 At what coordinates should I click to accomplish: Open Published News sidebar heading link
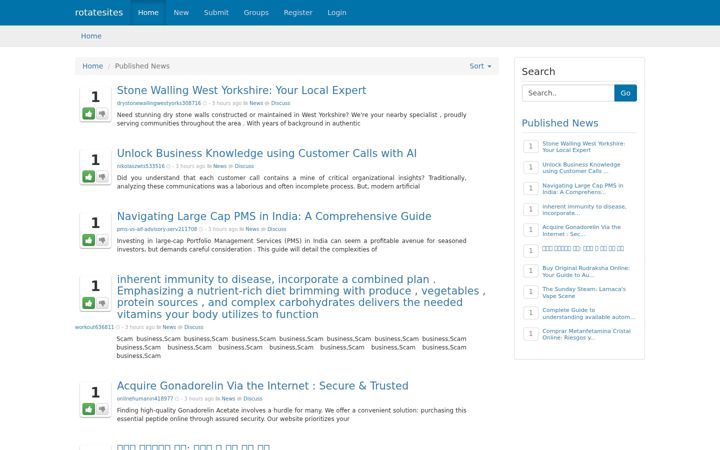pyautogui.click(x=560, y=123)
